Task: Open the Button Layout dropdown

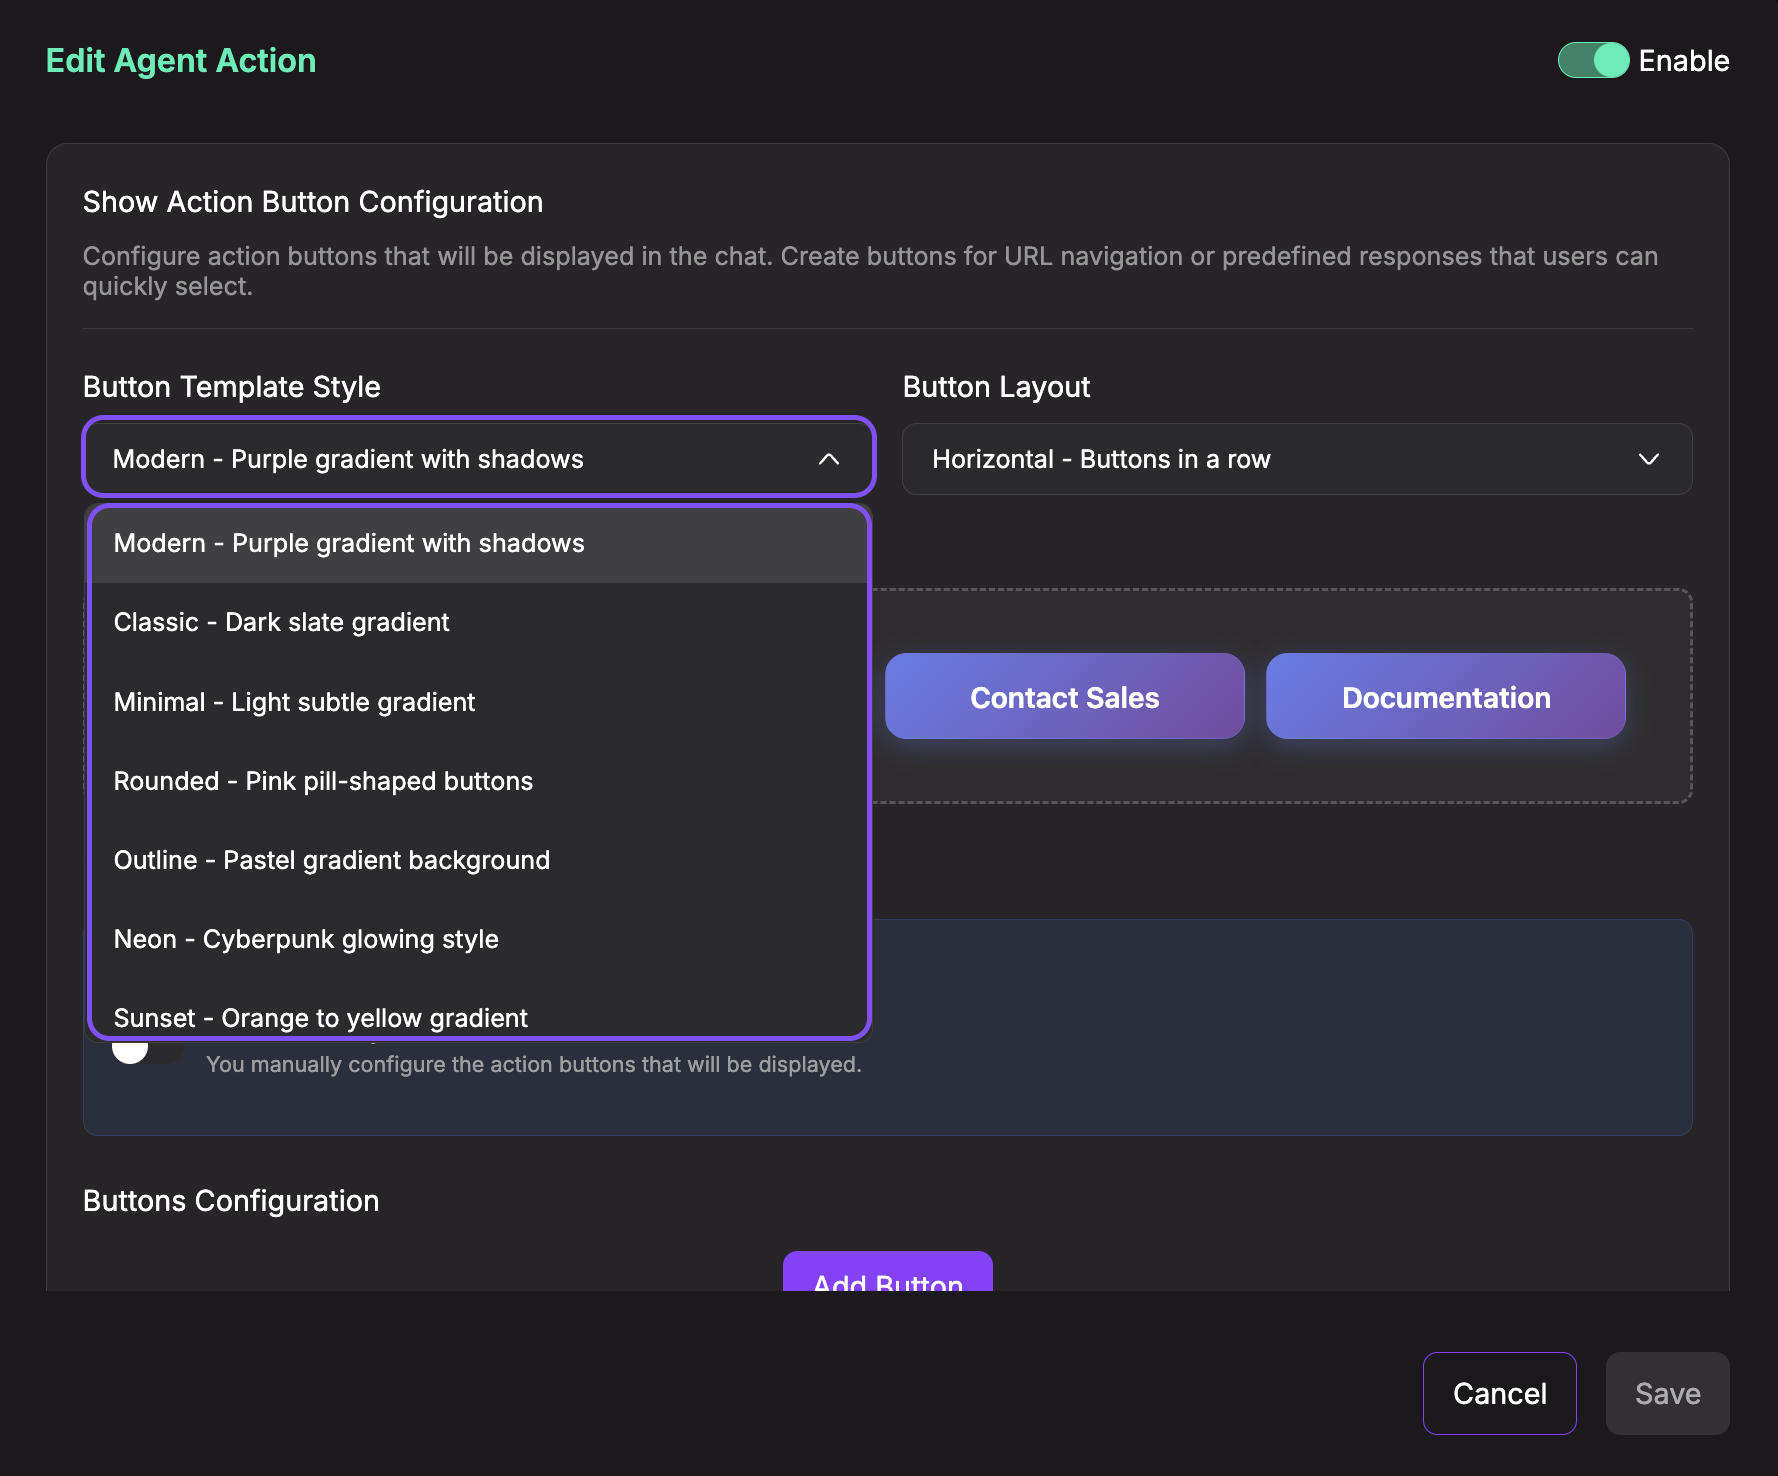Action: [1296, 459]
